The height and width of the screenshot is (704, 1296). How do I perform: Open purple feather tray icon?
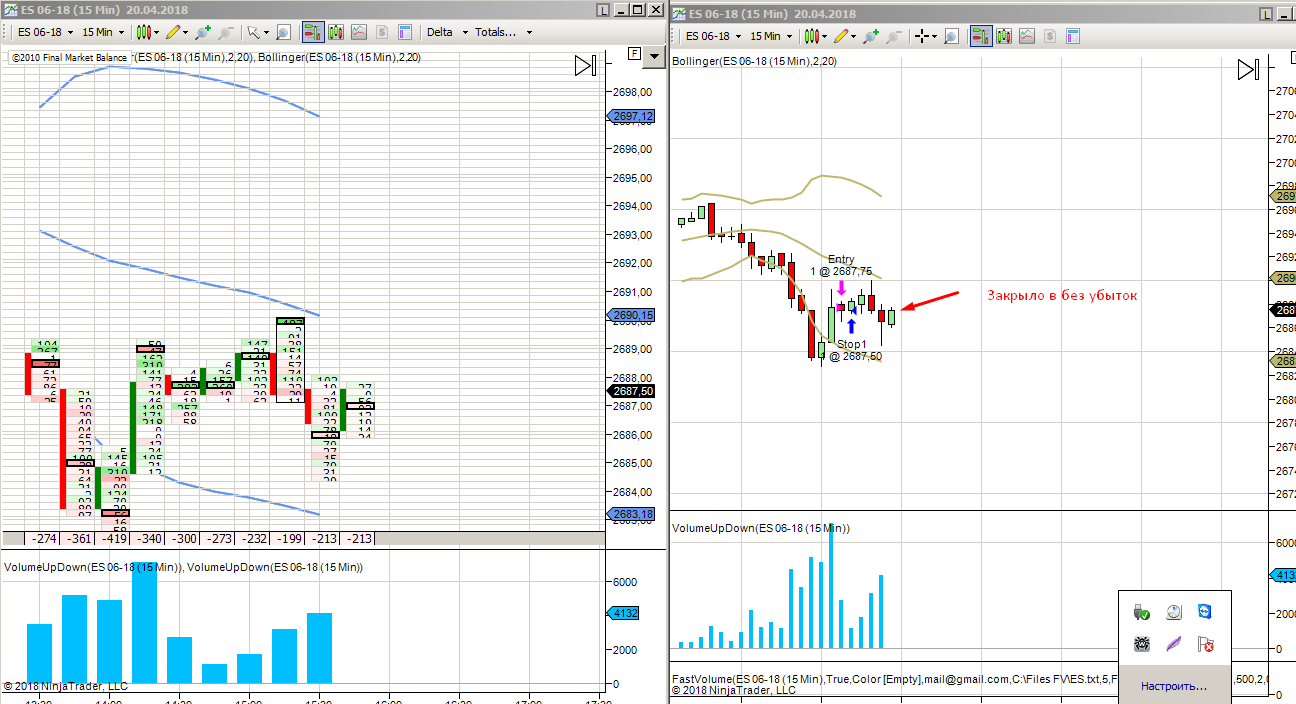coord(1174,644)
